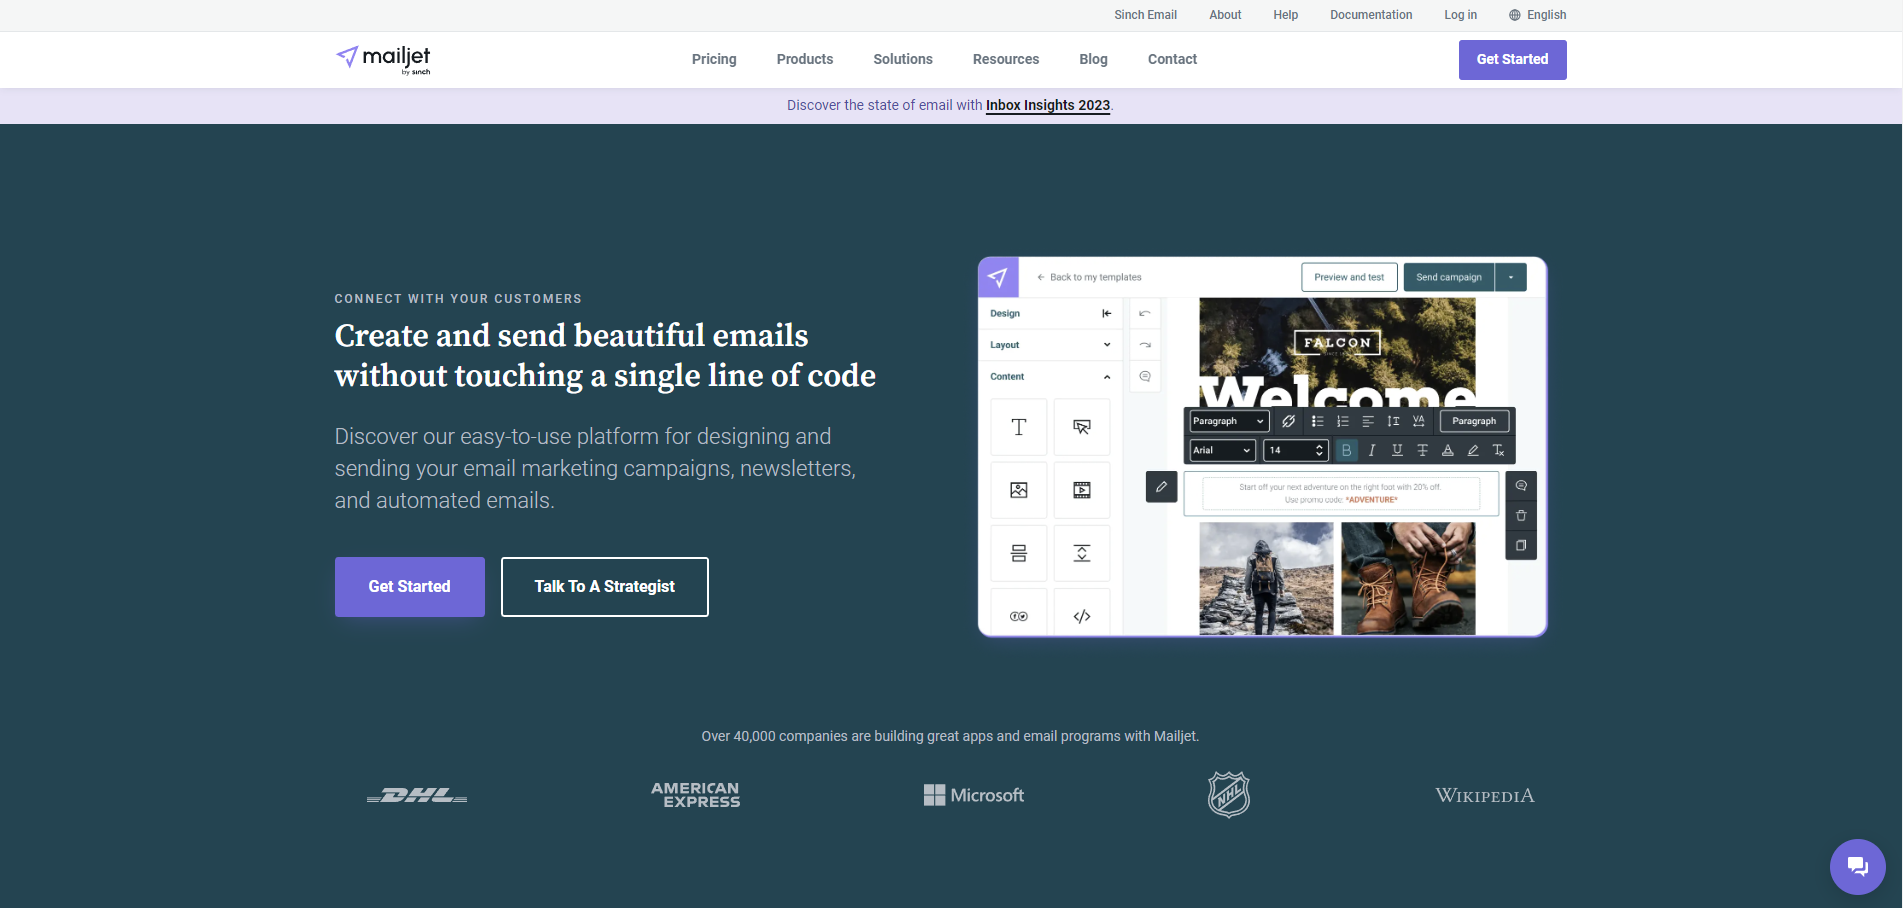
Task: Collapse the Content section in the sidebar
Action: coord(1107,376)
